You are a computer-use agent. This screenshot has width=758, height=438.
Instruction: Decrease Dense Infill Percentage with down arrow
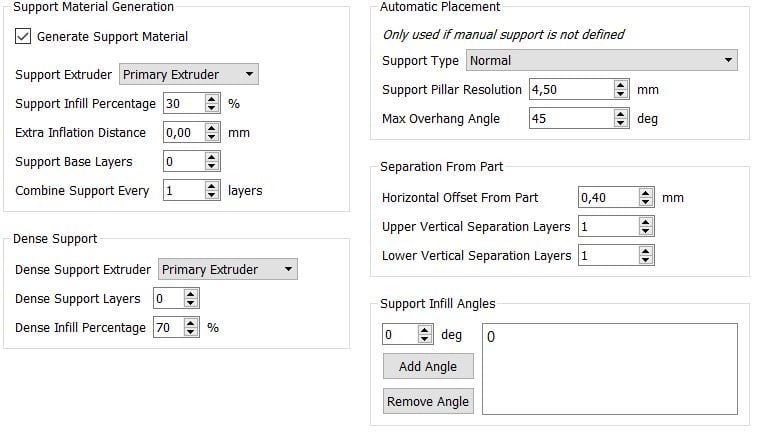click(x=191, y=332)
